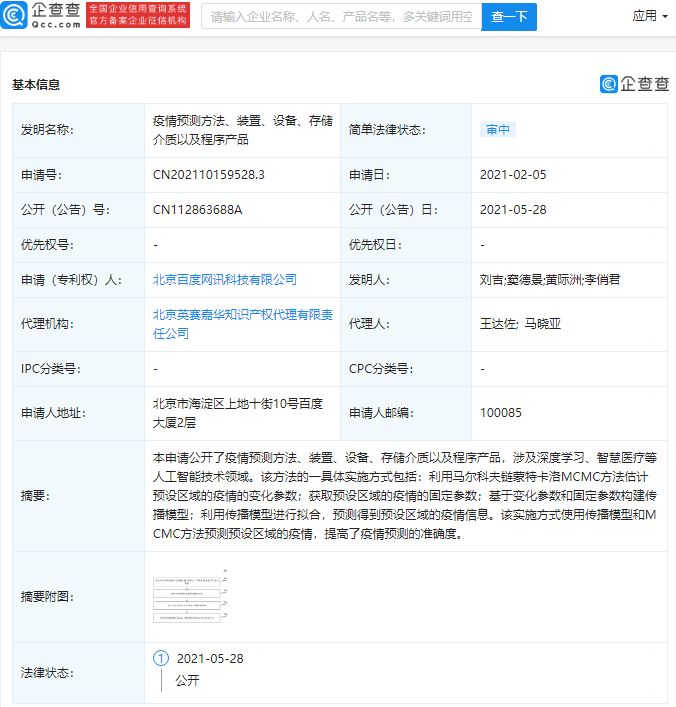Image resolution: width=676 pixels, height=707 pixels.
Task: Click the 优先权号 label cell
Action: click(x=78, y=245)
